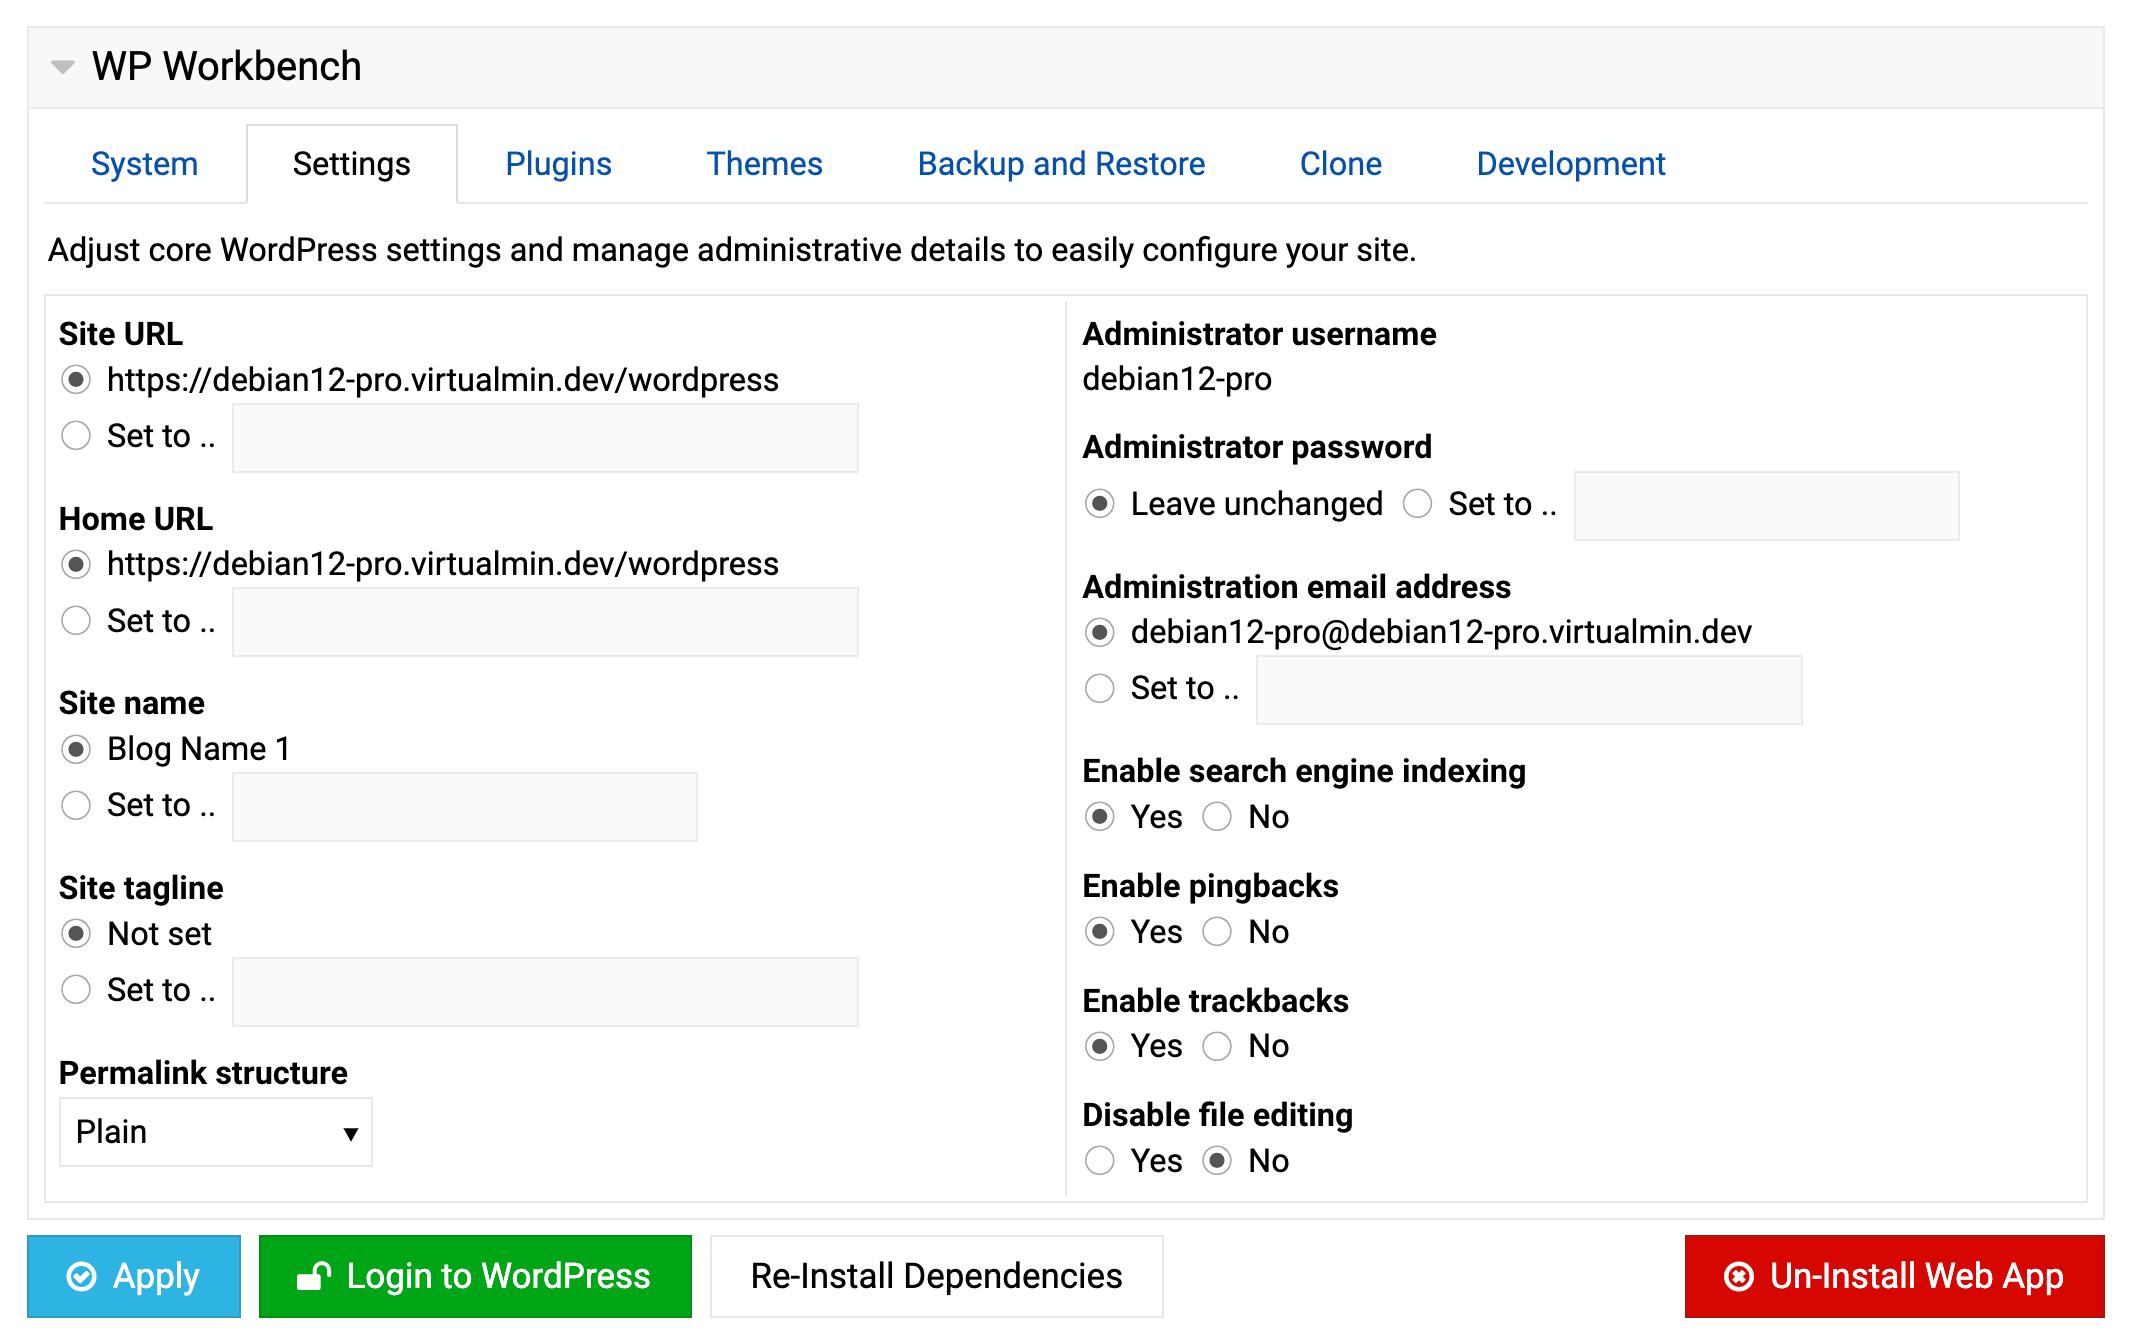
Task: Select Site name 'Set to ..' radio
Action: (76, 805)
